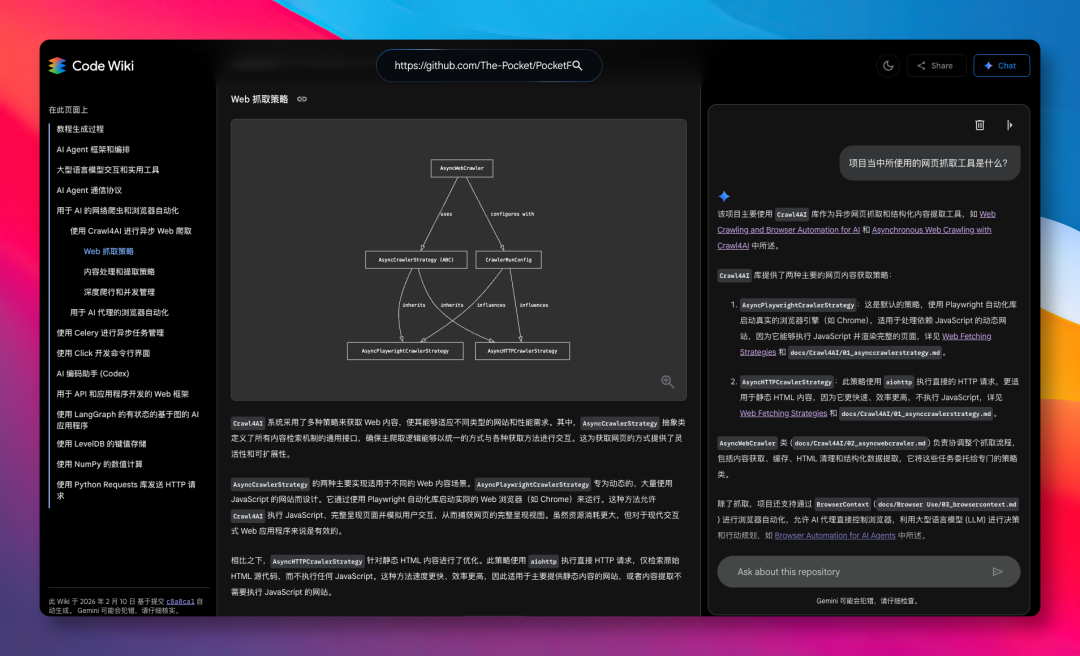Click the c8a8ca1 commit link
The image size is (1080, 656).
(180, 602)
